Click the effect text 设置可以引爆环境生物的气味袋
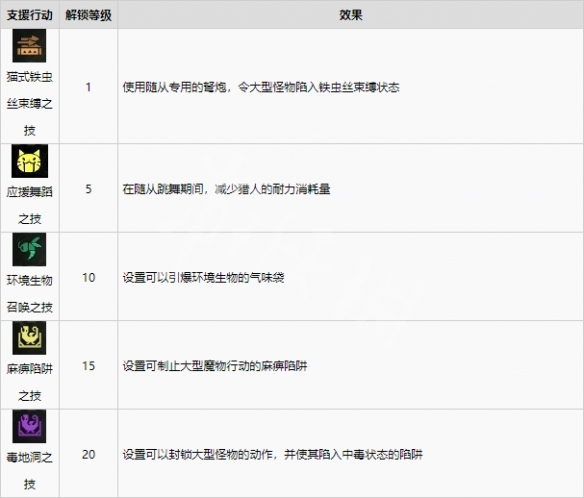This screenshot has height=498, width=584. click(x=203, y=277)
